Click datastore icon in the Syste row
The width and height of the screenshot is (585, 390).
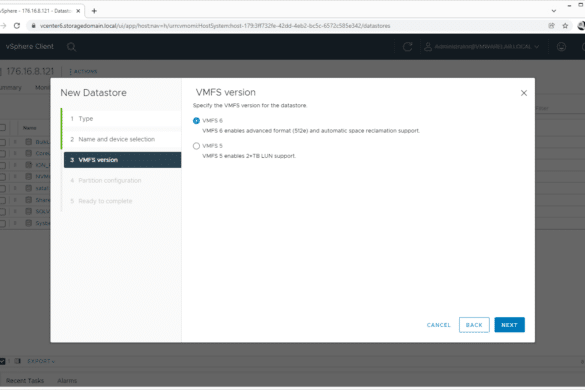coord(29,223)
